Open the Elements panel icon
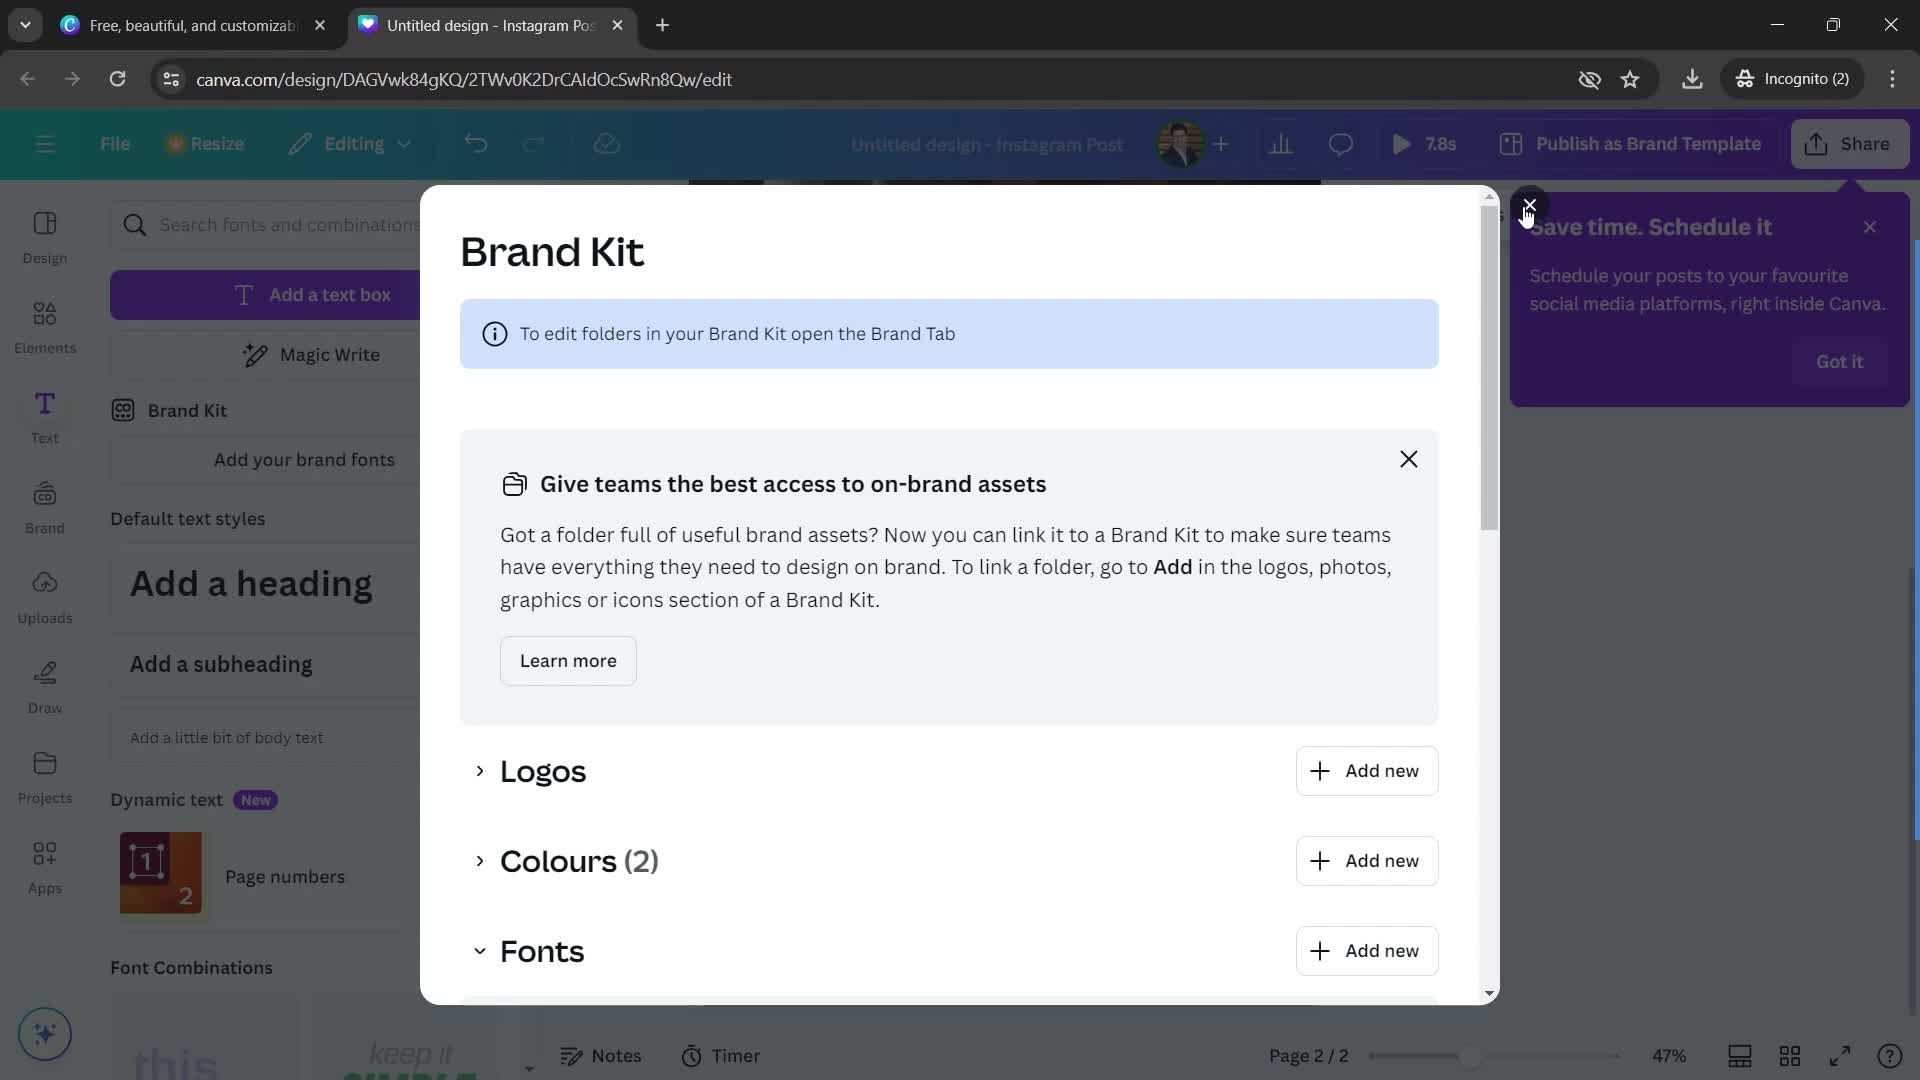 coord(44,324)
